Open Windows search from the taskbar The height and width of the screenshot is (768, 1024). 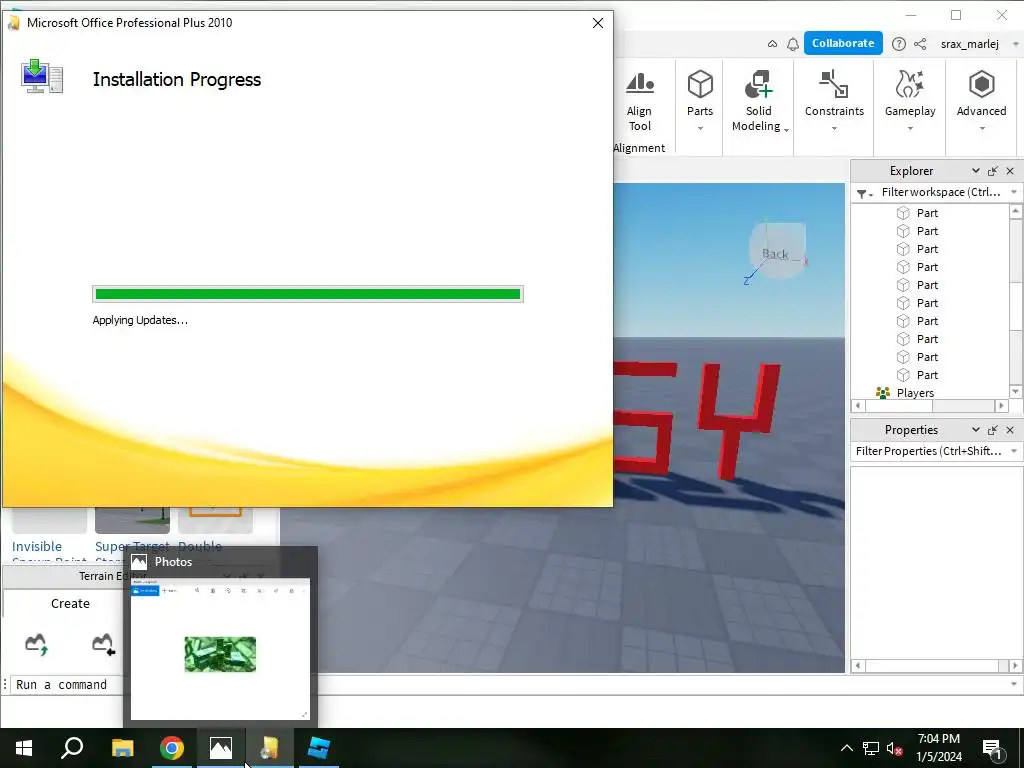[72, 748]
